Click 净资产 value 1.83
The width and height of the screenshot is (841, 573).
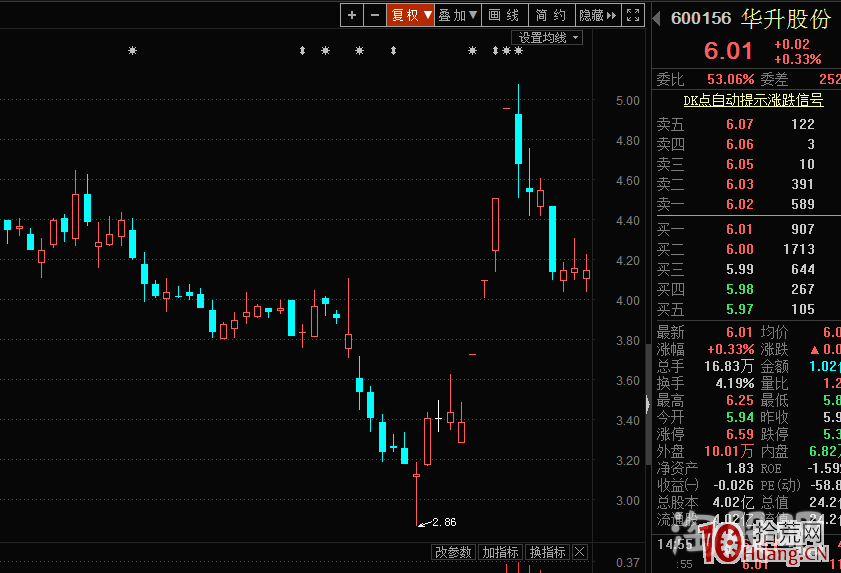740,468
